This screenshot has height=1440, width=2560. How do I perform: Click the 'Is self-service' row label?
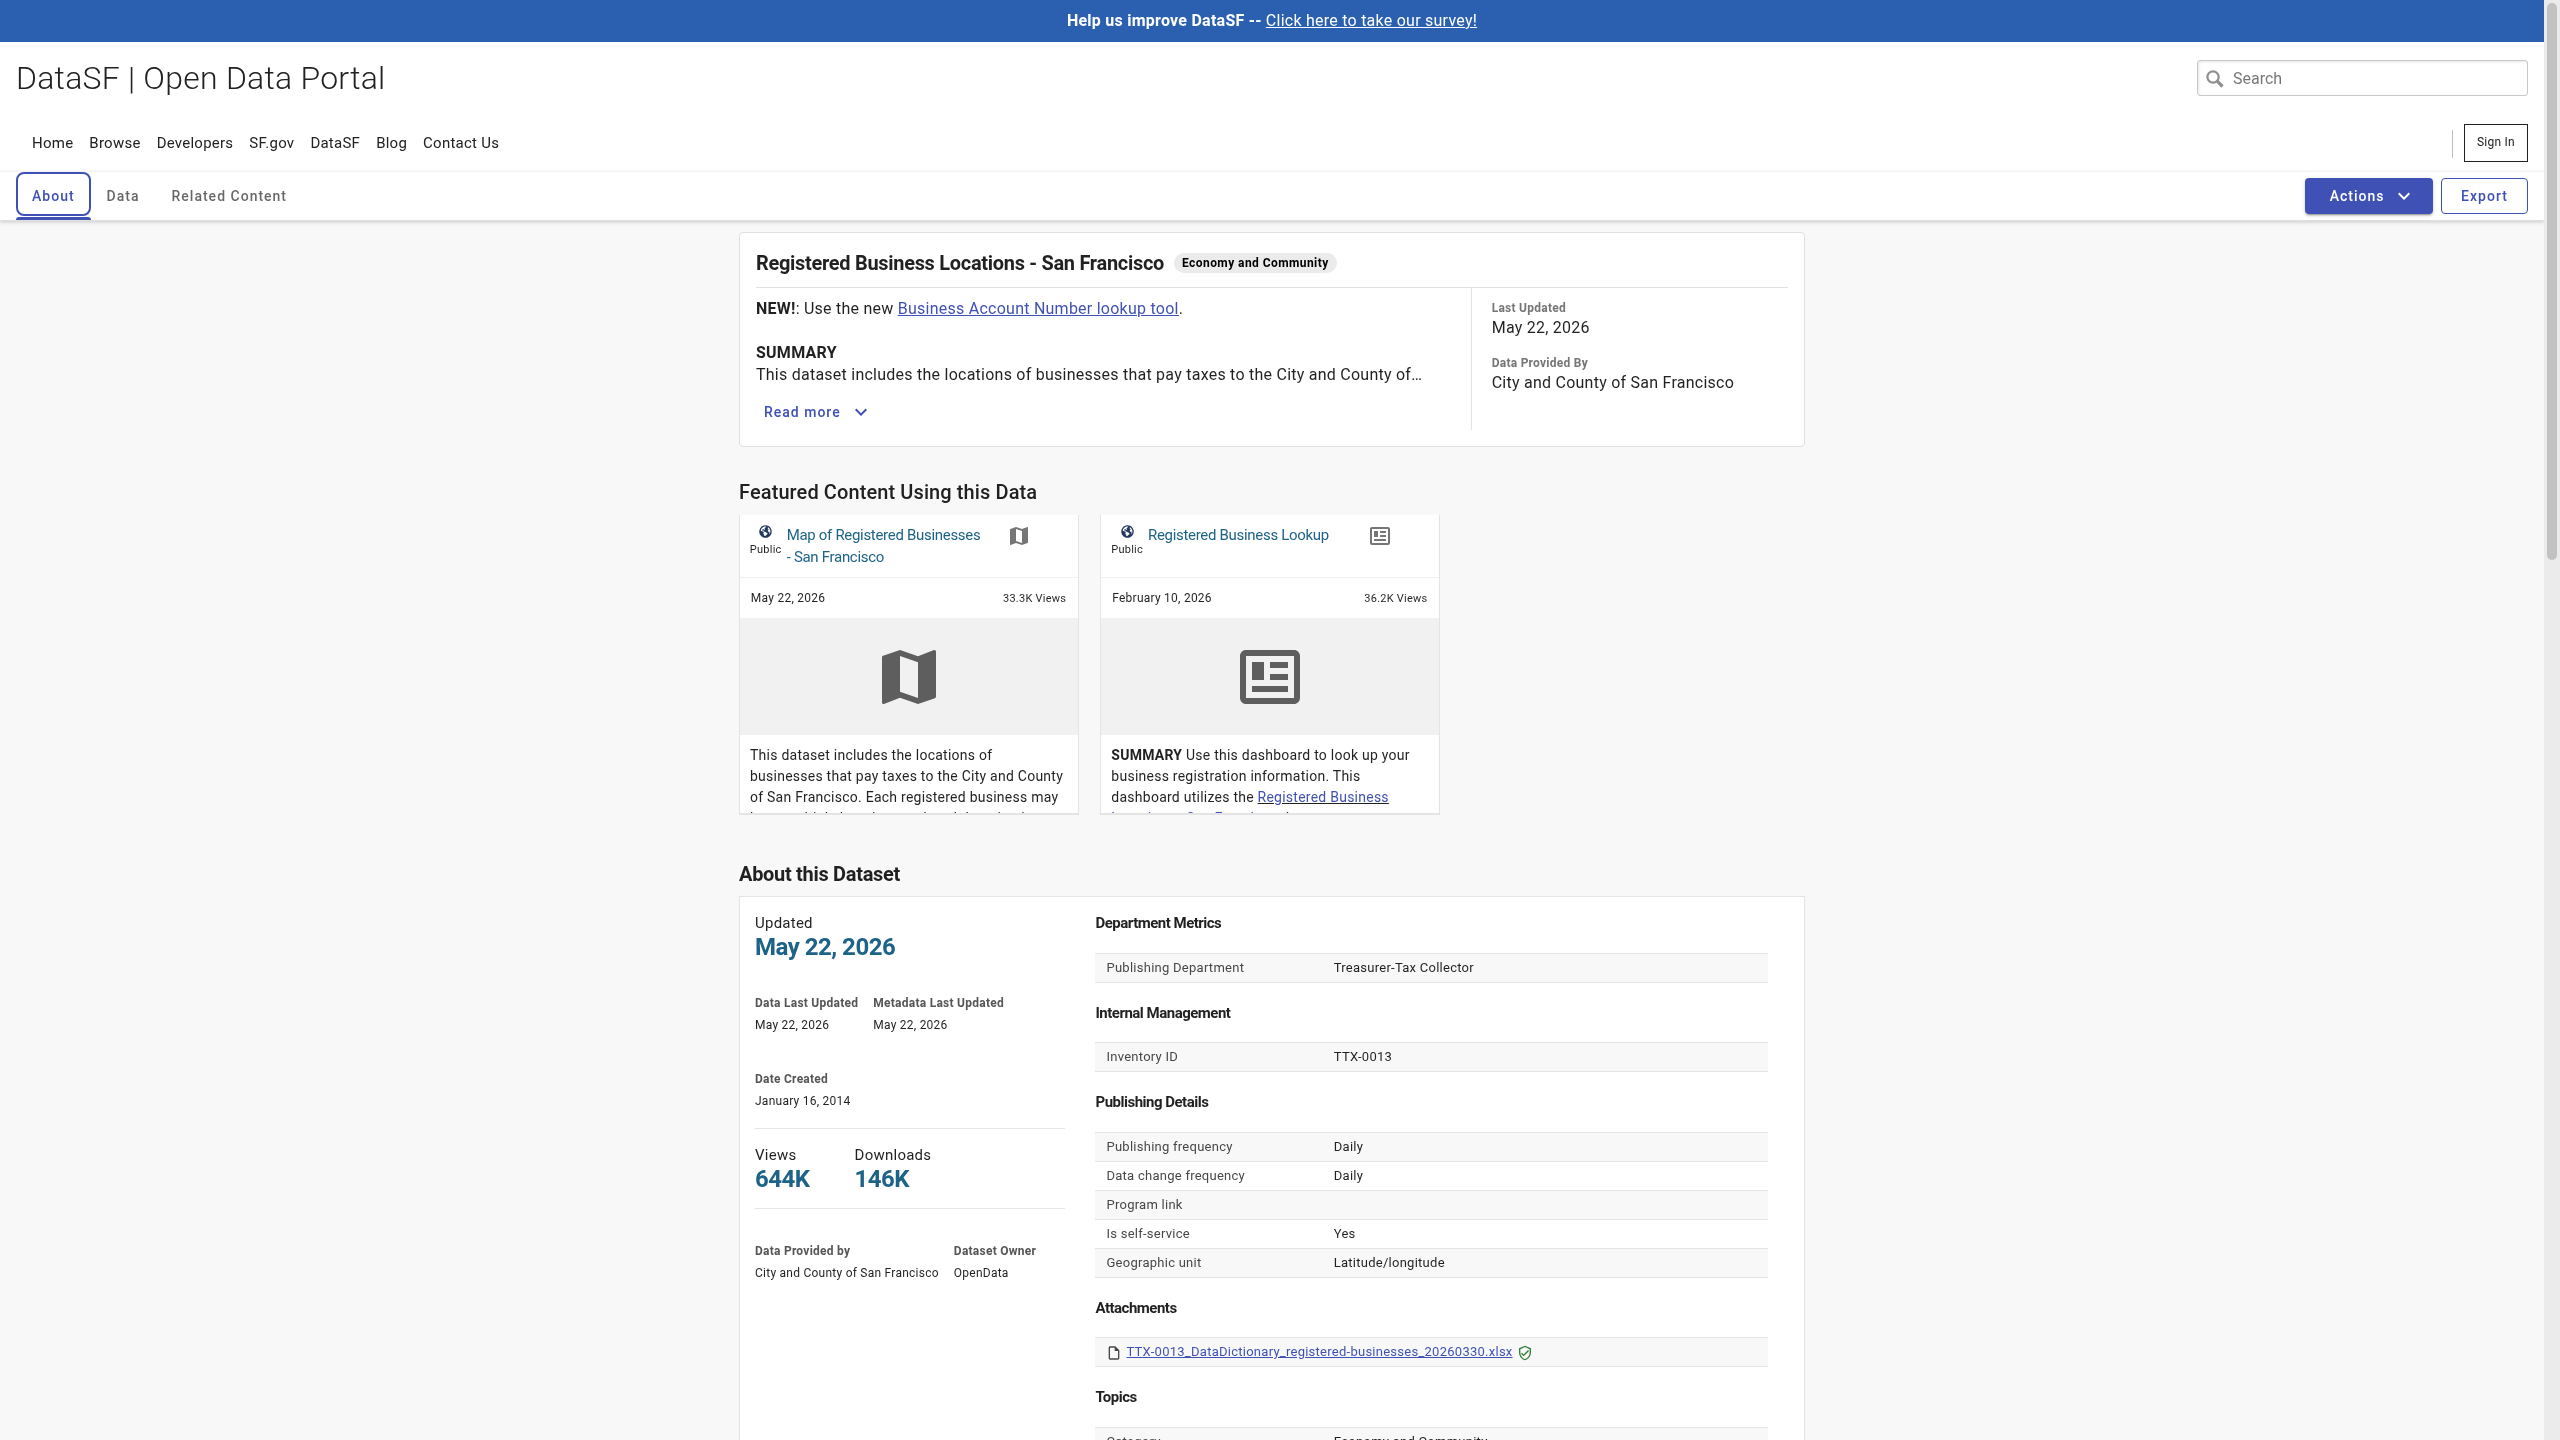point(1148,1234)
